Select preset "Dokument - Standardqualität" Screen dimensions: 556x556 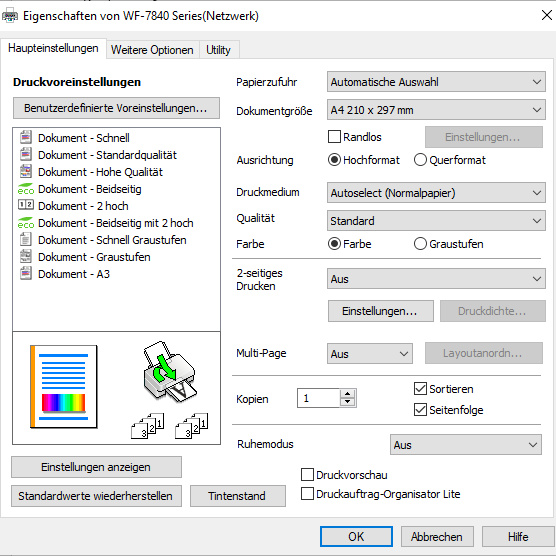pos(107,155)
